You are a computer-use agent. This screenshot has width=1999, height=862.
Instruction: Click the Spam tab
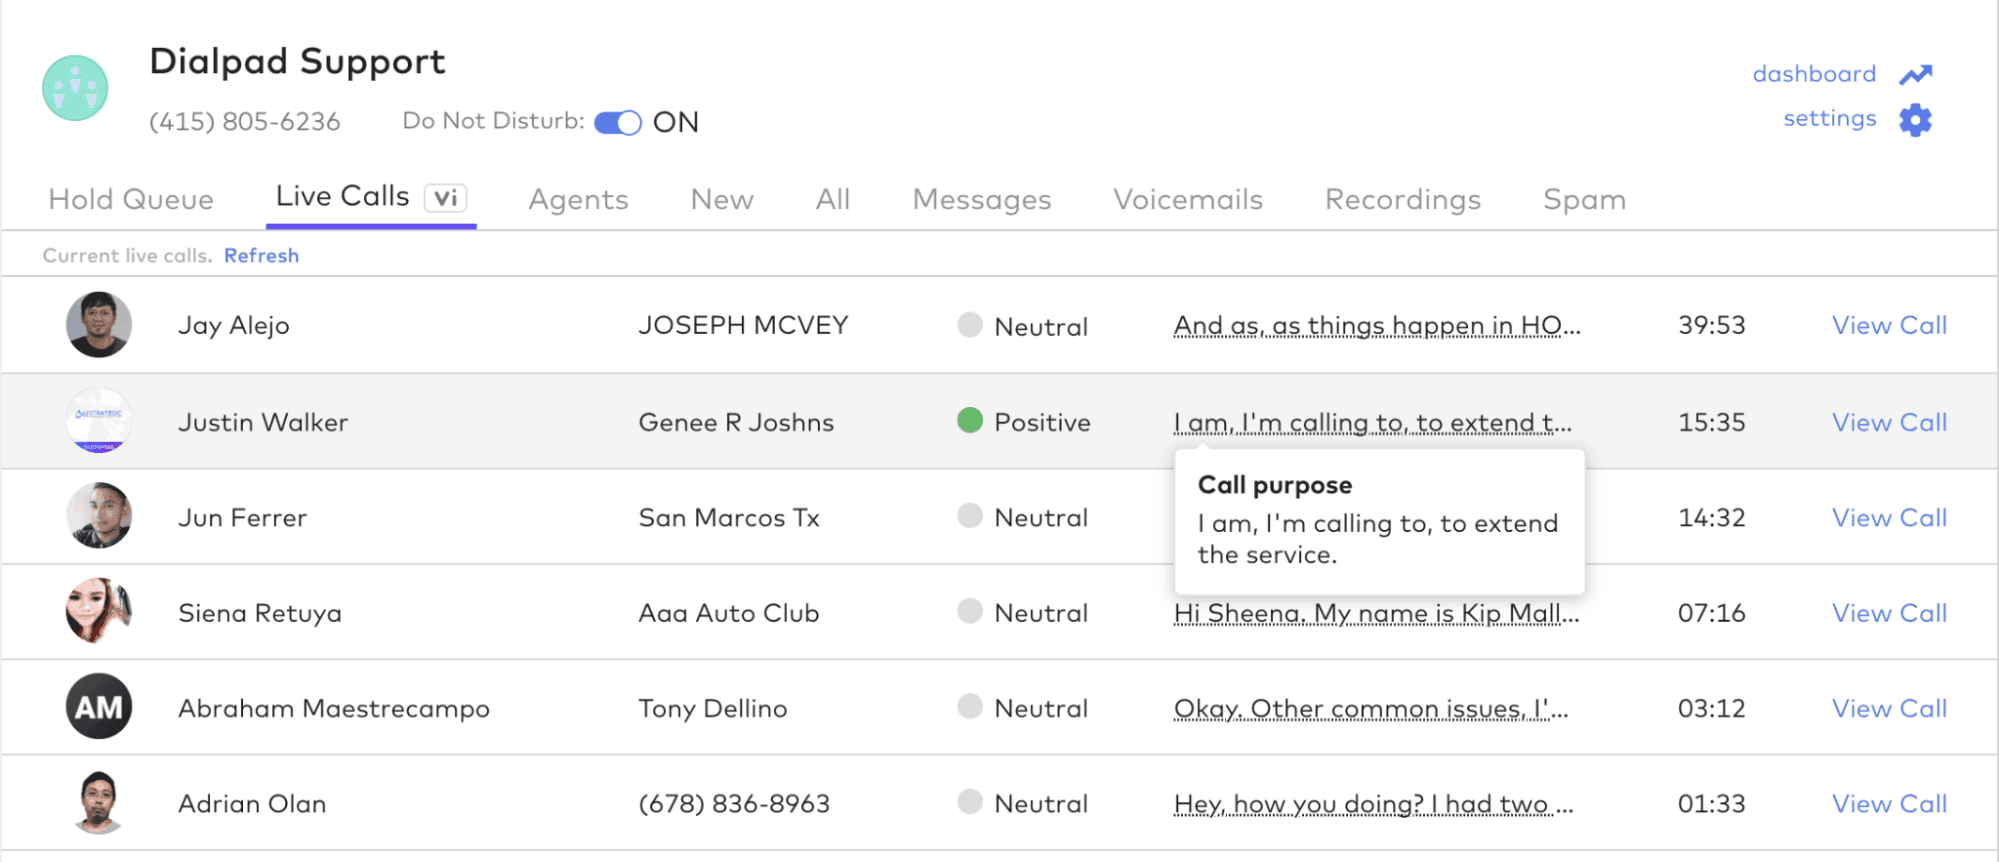pyautogui.click(x=1583, y=200)
